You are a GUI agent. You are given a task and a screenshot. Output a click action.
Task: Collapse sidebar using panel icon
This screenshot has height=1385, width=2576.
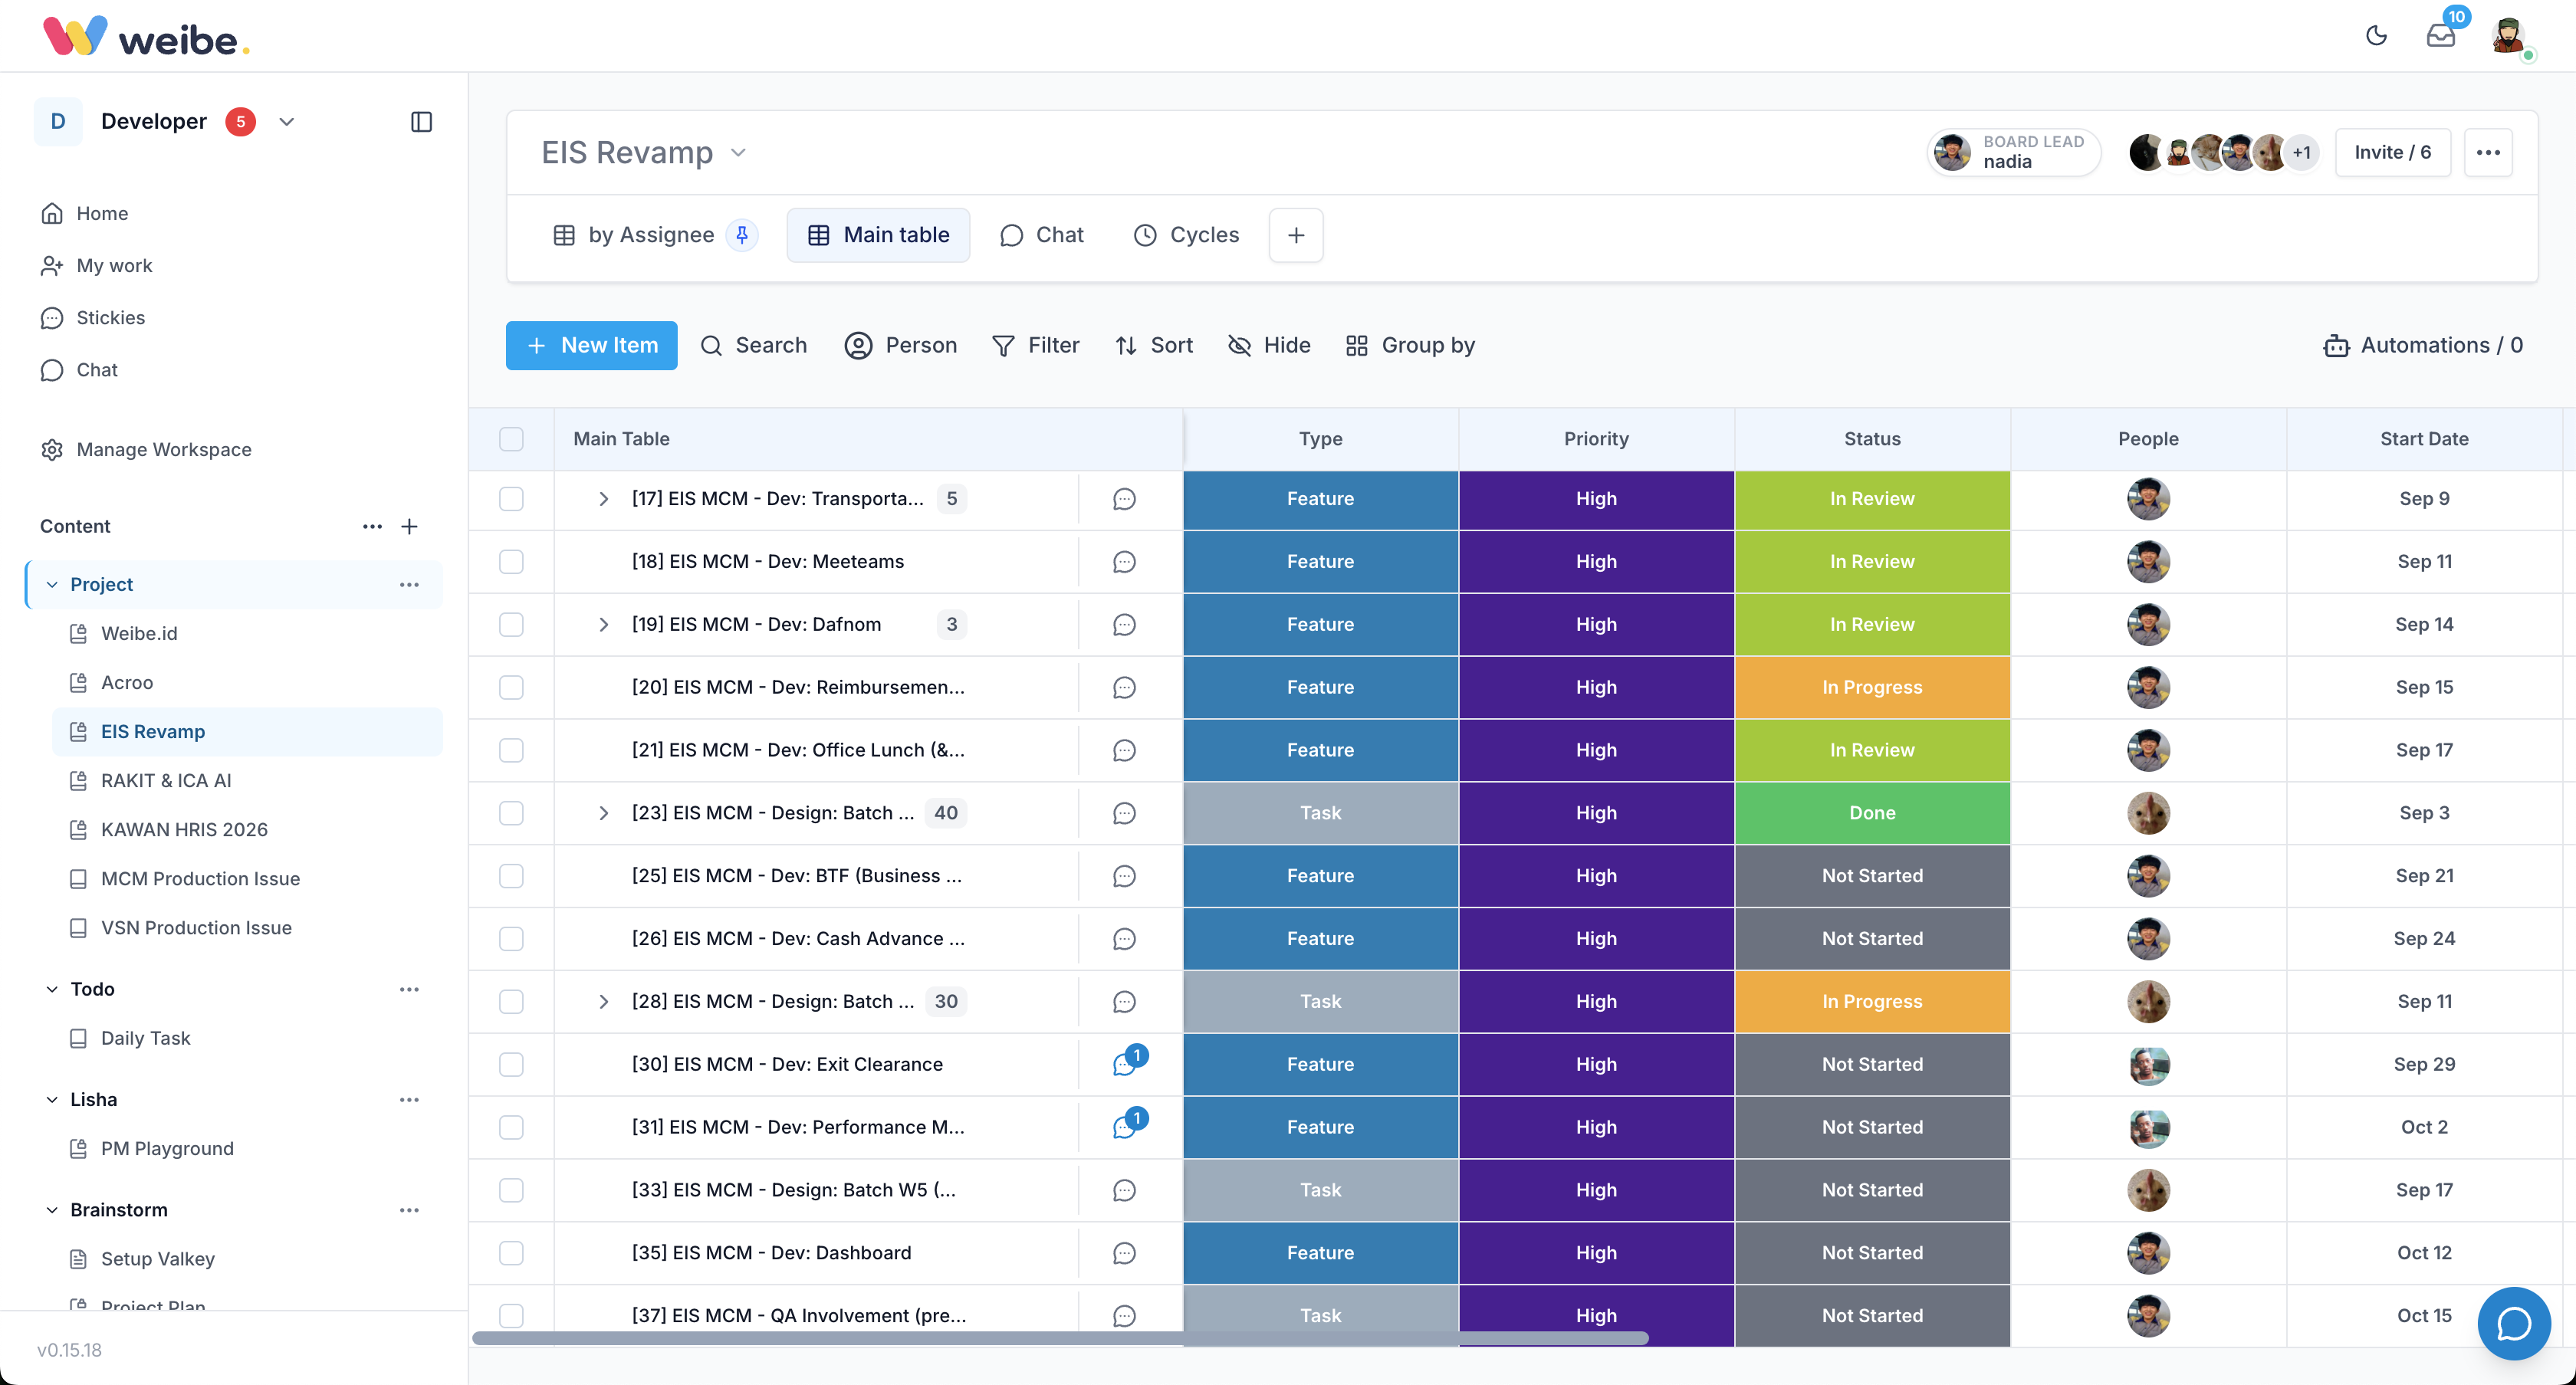point(421,122)
